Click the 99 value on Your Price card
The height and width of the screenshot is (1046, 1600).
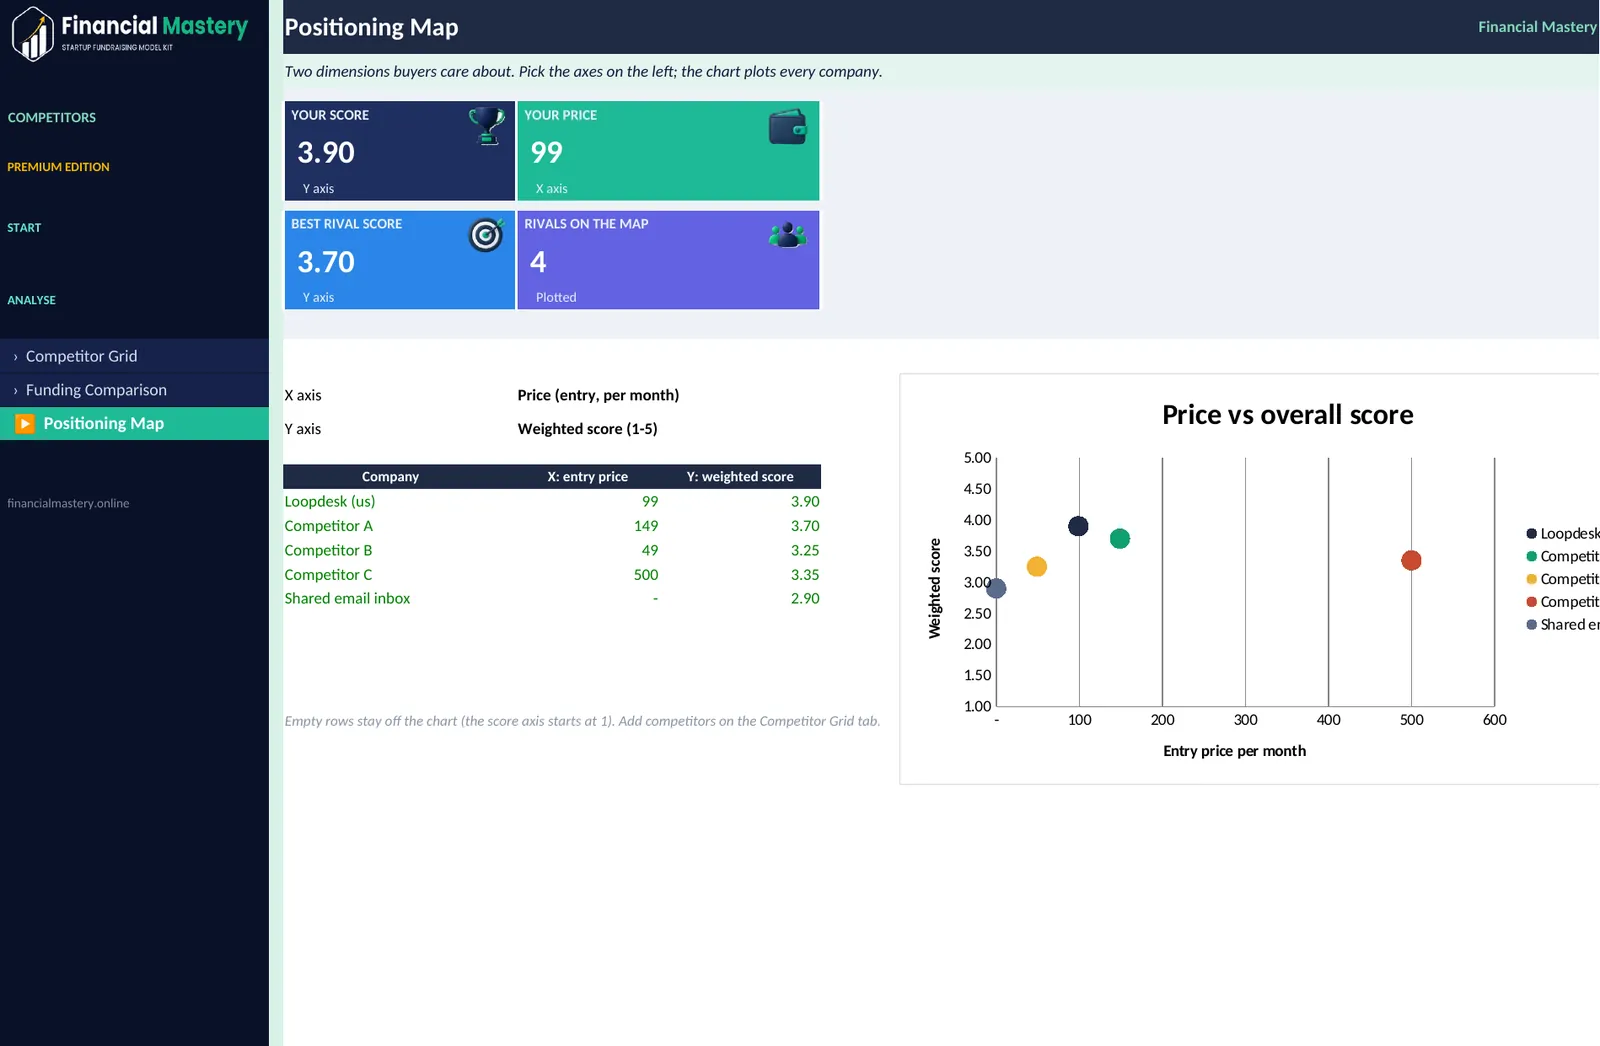[x=547, y=152]
